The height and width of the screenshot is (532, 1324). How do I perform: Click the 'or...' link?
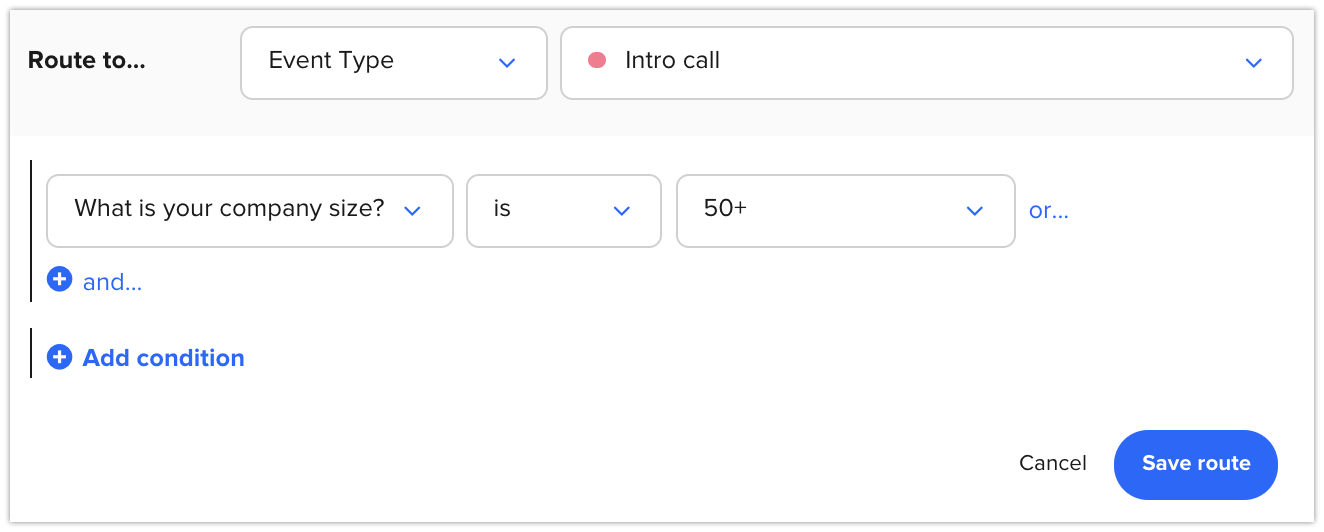[x=1048, y=211]
